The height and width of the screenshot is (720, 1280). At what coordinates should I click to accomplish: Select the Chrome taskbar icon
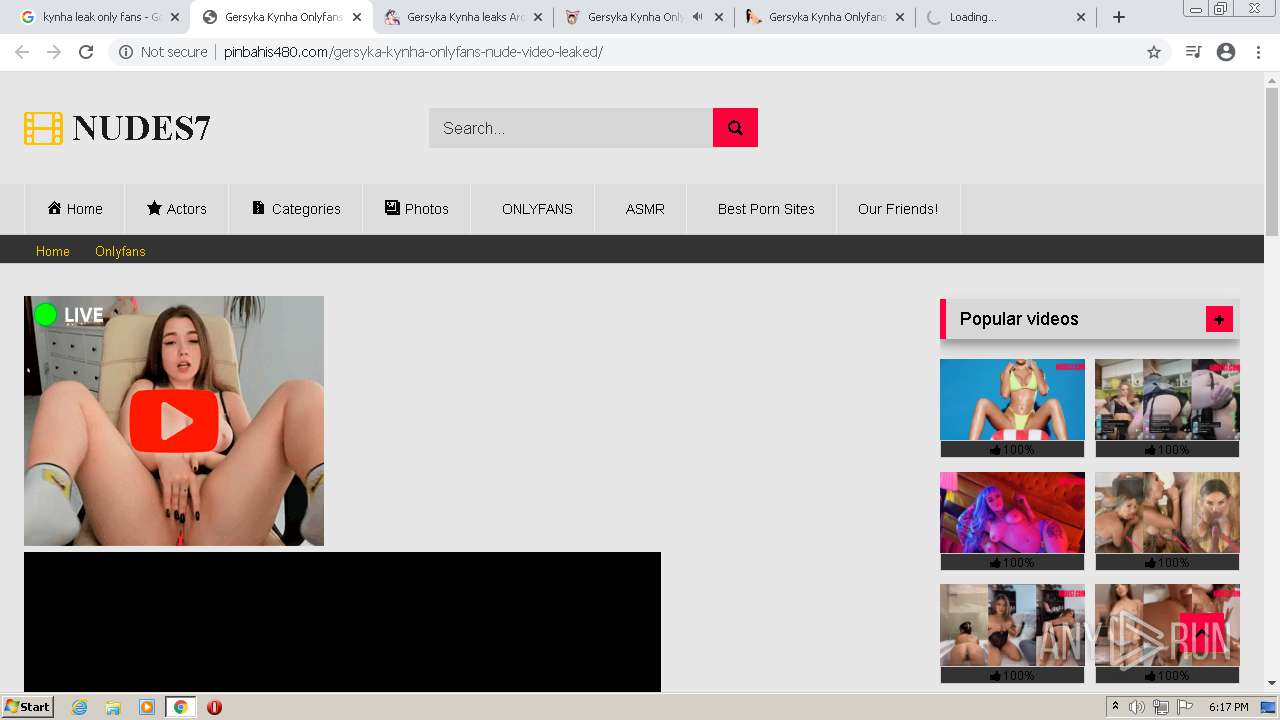180,707
